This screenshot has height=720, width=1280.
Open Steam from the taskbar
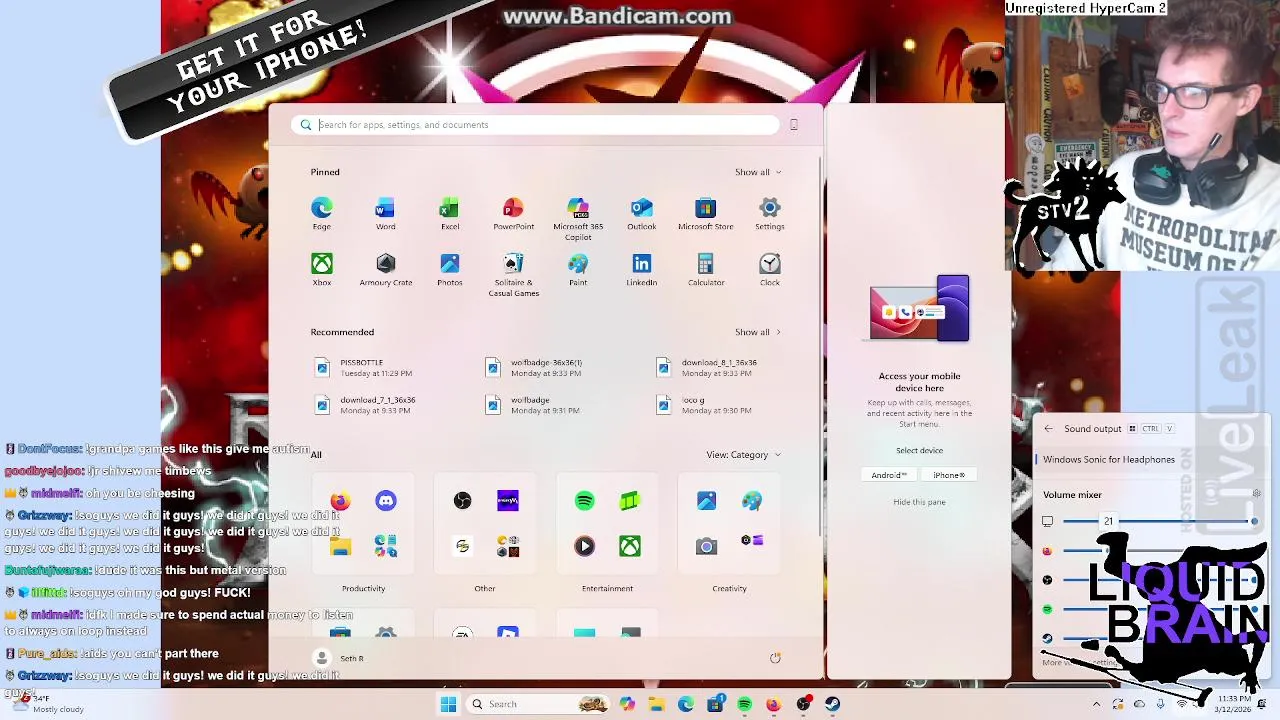832,704
